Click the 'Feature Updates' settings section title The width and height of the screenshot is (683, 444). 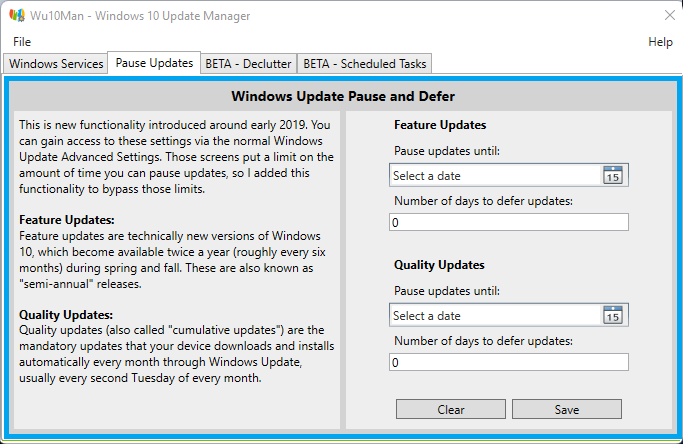[x=440, y=125]
